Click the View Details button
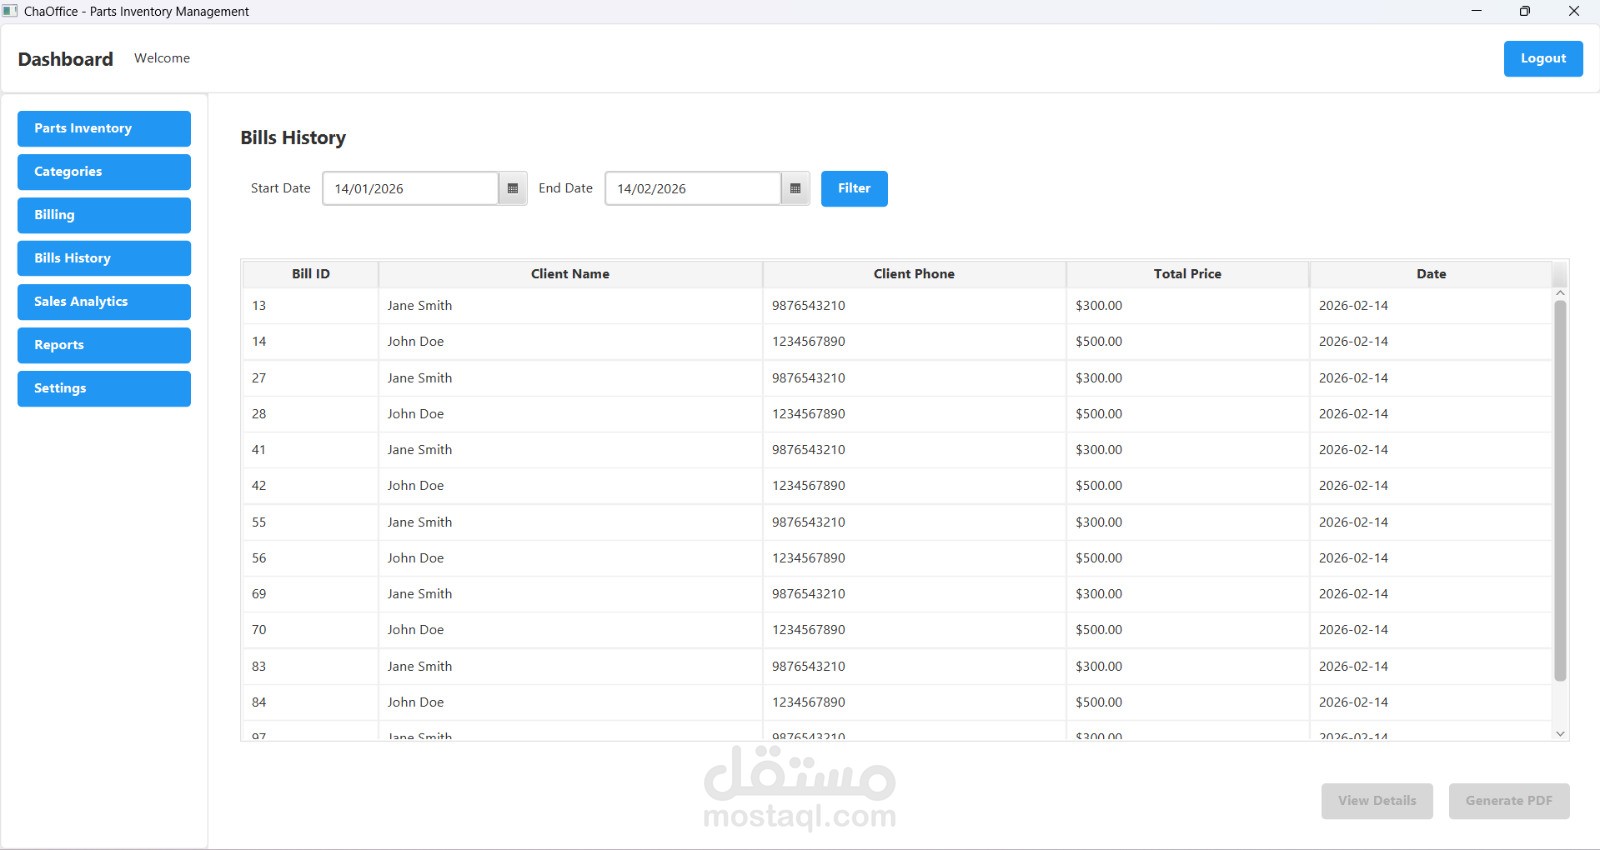Image resolution: width=1600 pixels, height=850 pixels. [1377, 801]
